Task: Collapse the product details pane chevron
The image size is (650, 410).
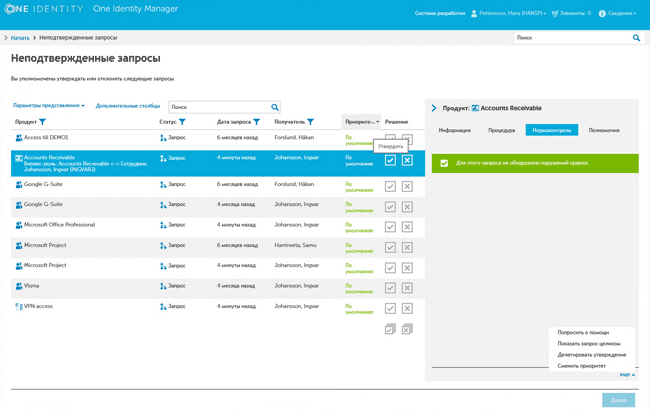Action: pyautogui.click(x=434, y=108)
